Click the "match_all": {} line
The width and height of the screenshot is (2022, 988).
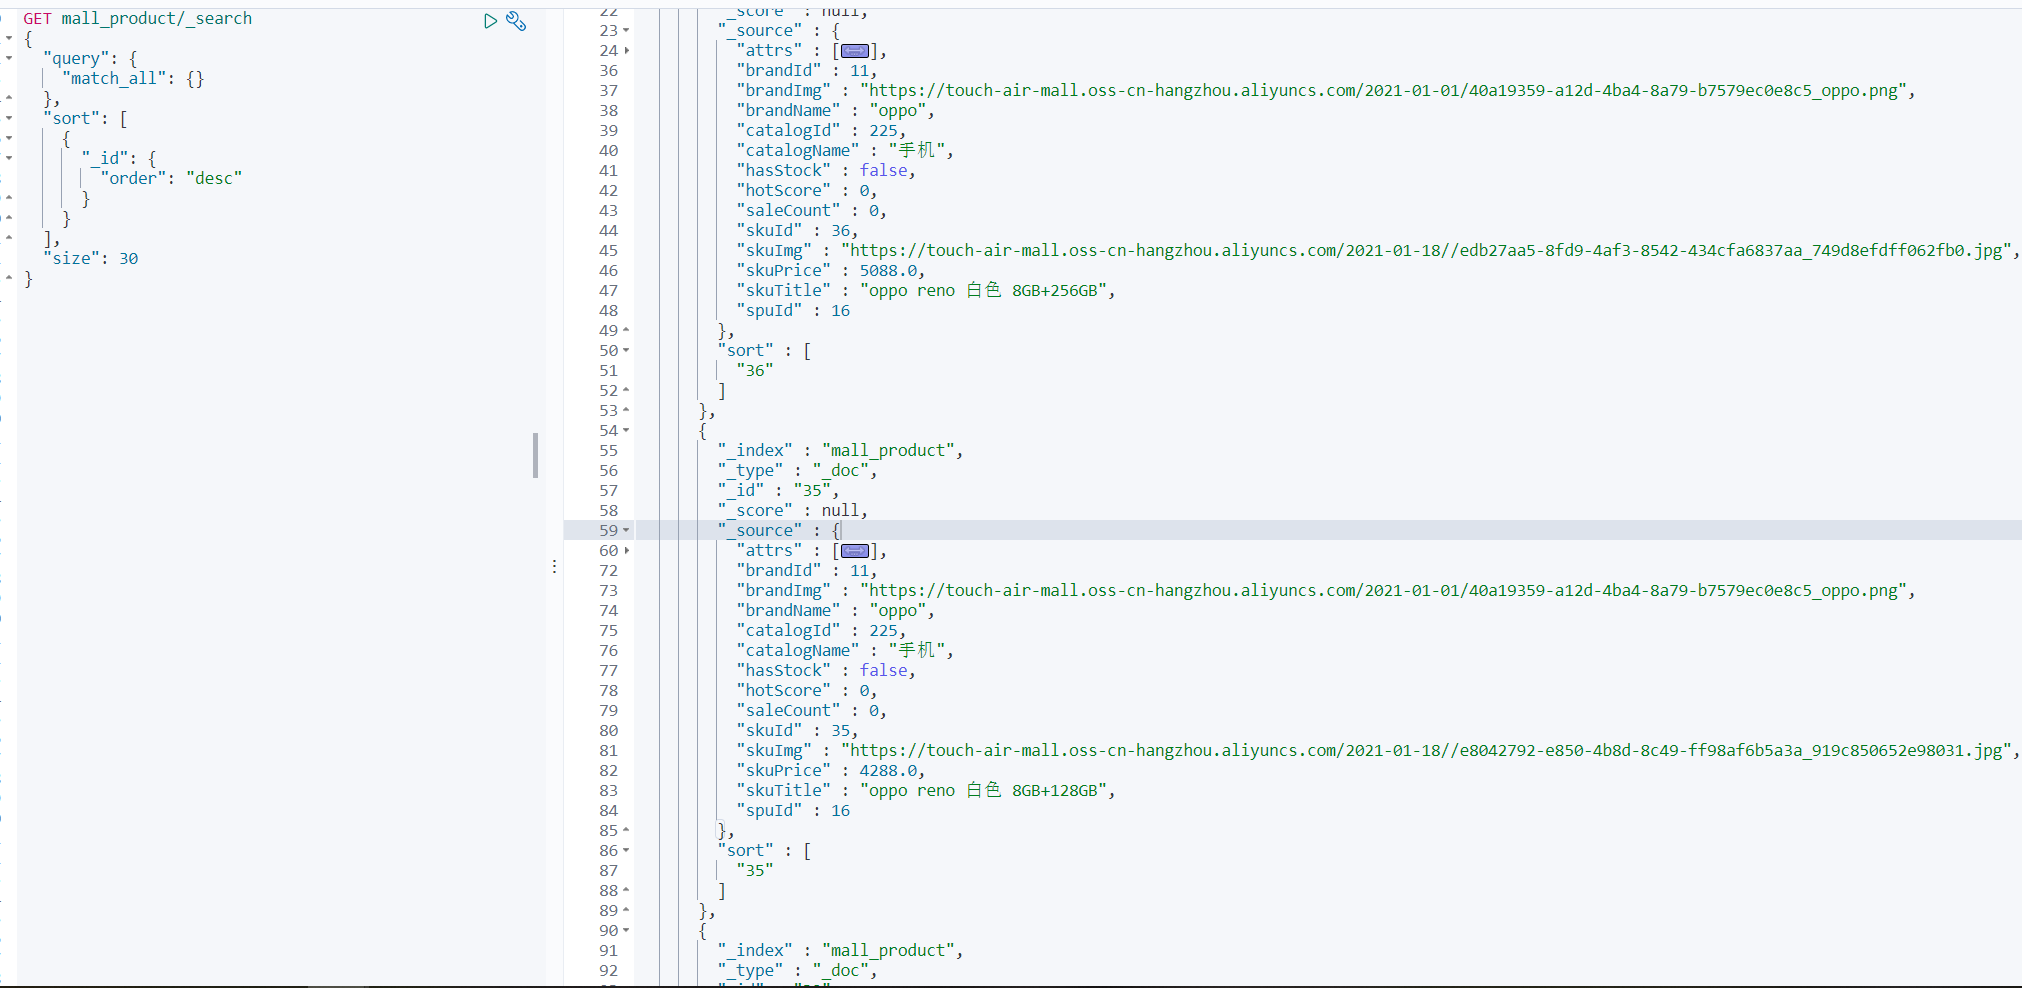(x=133, y=79)
